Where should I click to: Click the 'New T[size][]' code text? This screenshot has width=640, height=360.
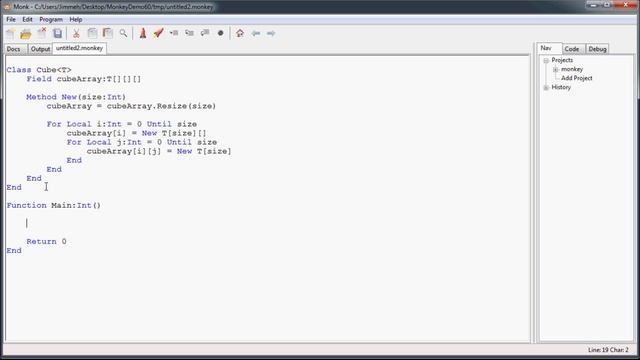point(174,133)
